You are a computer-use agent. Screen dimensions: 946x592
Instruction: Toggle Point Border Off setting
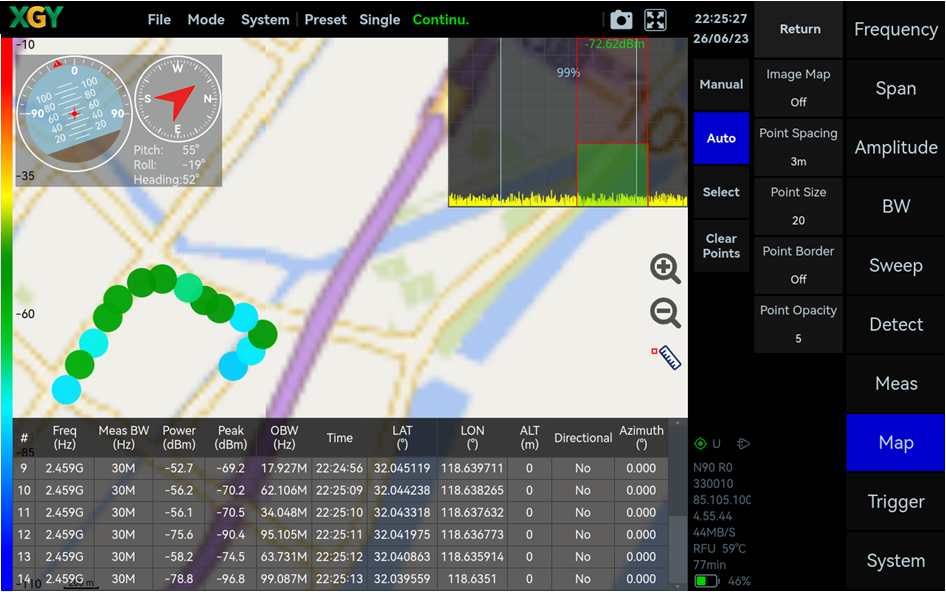(798, 265)
